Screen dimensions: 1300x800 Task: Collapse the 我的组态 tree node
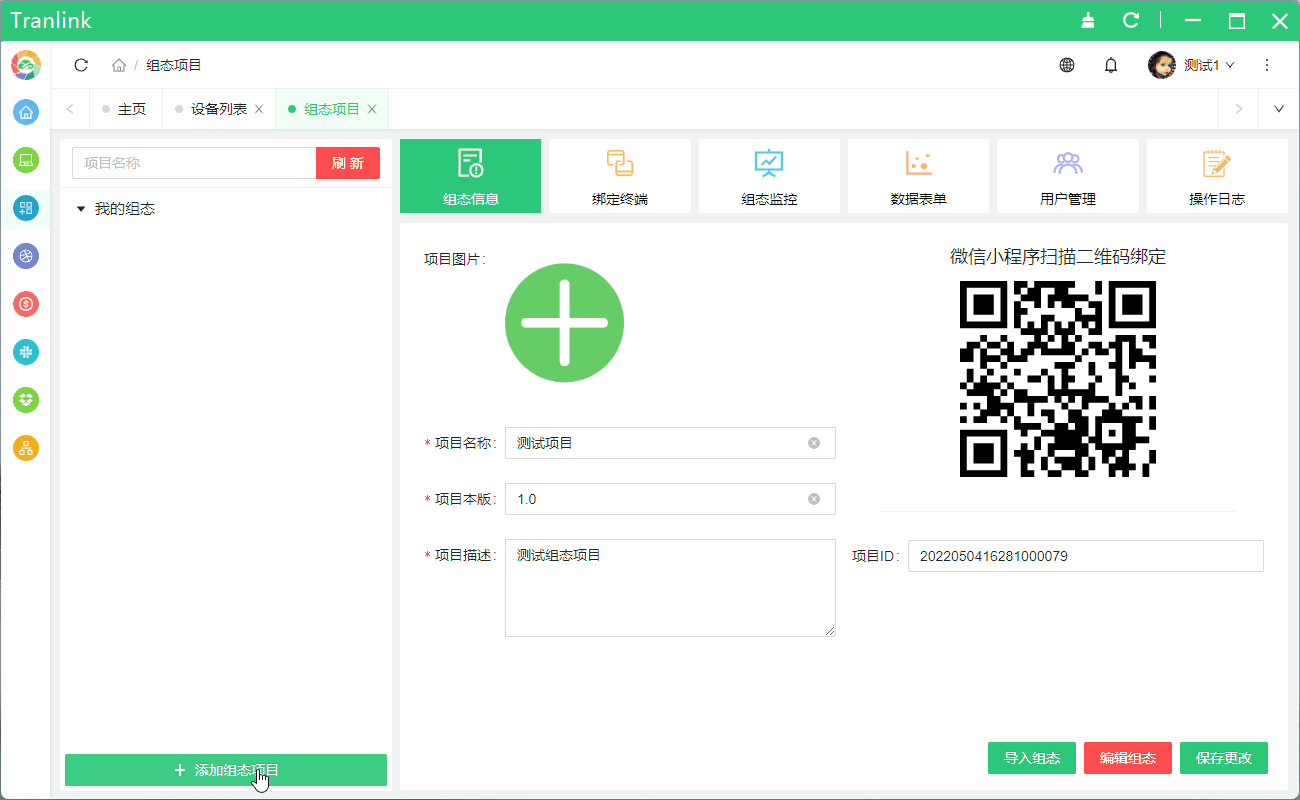pos(81,209)
